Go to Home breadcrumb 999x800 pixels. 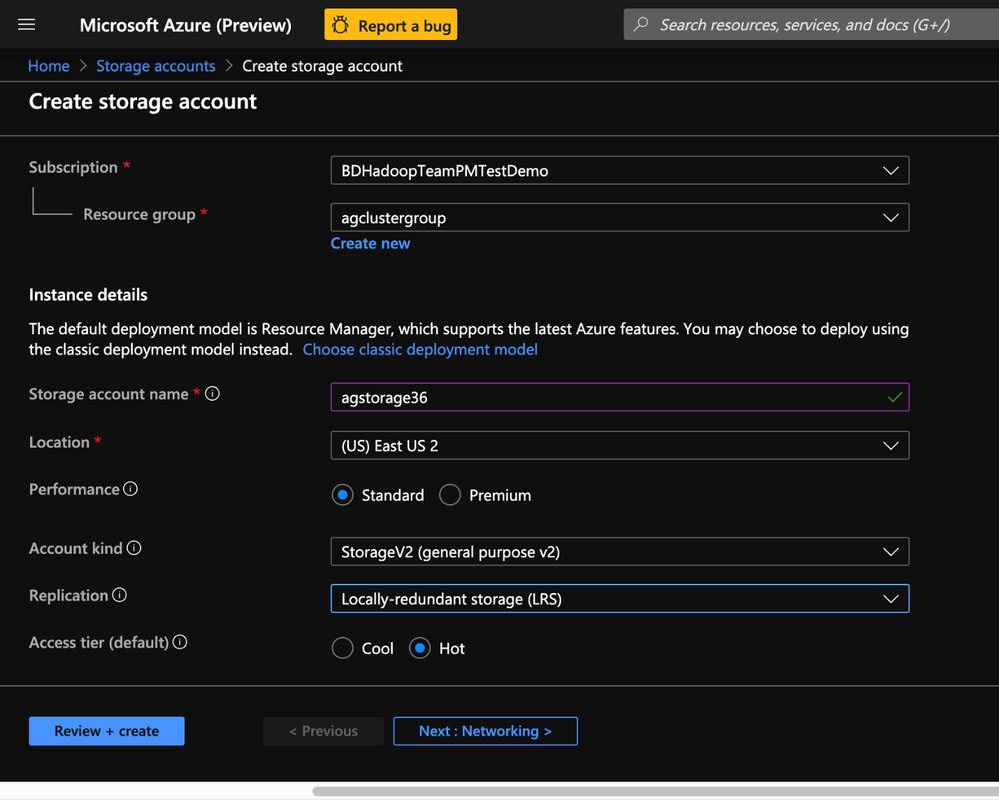49,66
